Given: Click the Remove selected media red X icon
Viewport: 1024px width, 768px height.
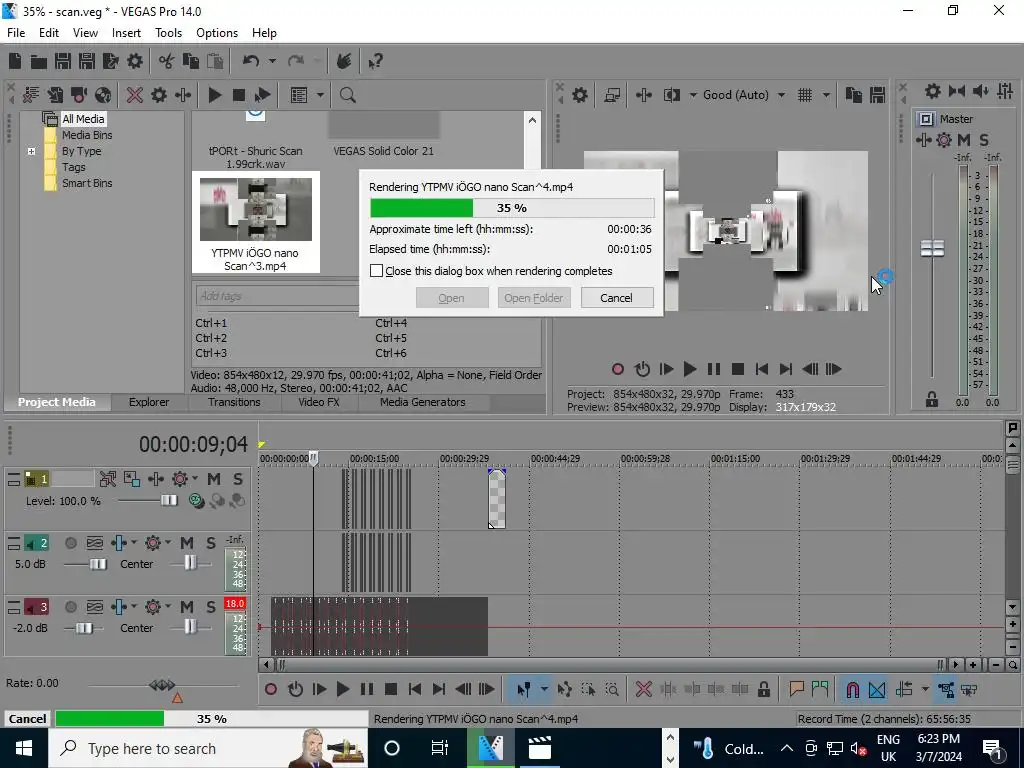Looking at the screenshot, I should pyautogui.click(x=135, y=95).
